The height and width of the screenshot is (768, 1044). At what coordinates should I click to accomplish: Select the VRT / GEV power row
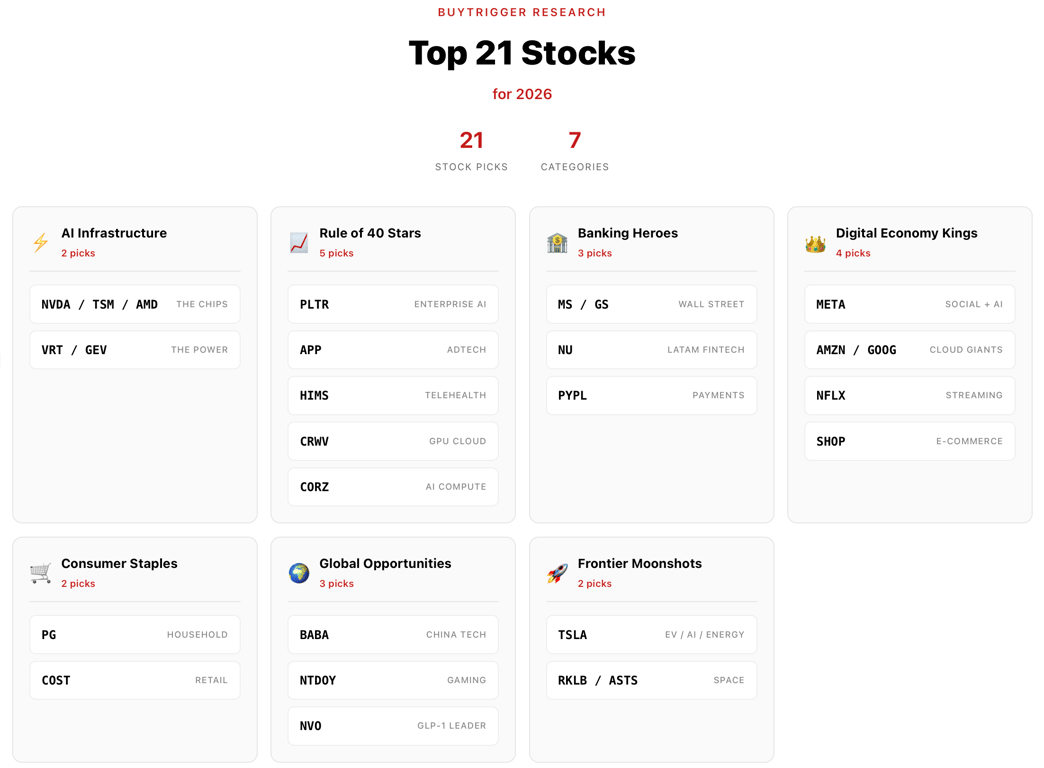coord(134,350)
